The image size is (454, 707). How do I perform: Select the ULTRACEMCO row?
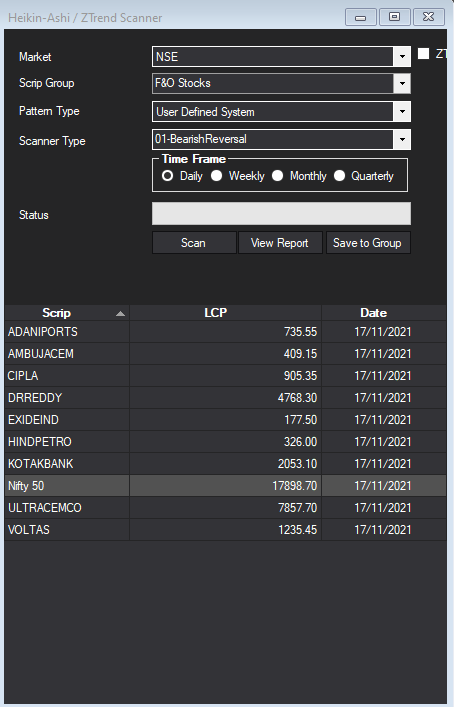[225, 508]
